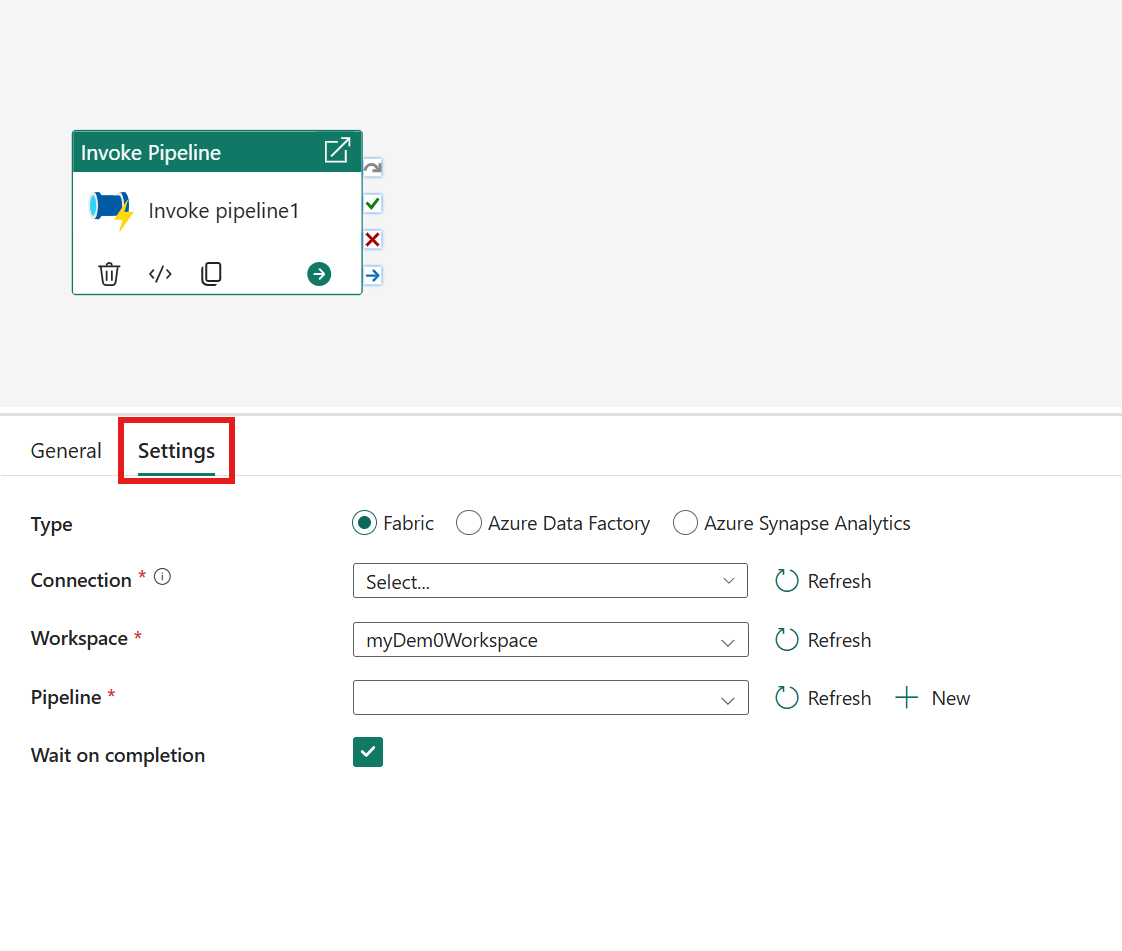Open the invoked pipeline via external-link icon

(x=337, y=151)
